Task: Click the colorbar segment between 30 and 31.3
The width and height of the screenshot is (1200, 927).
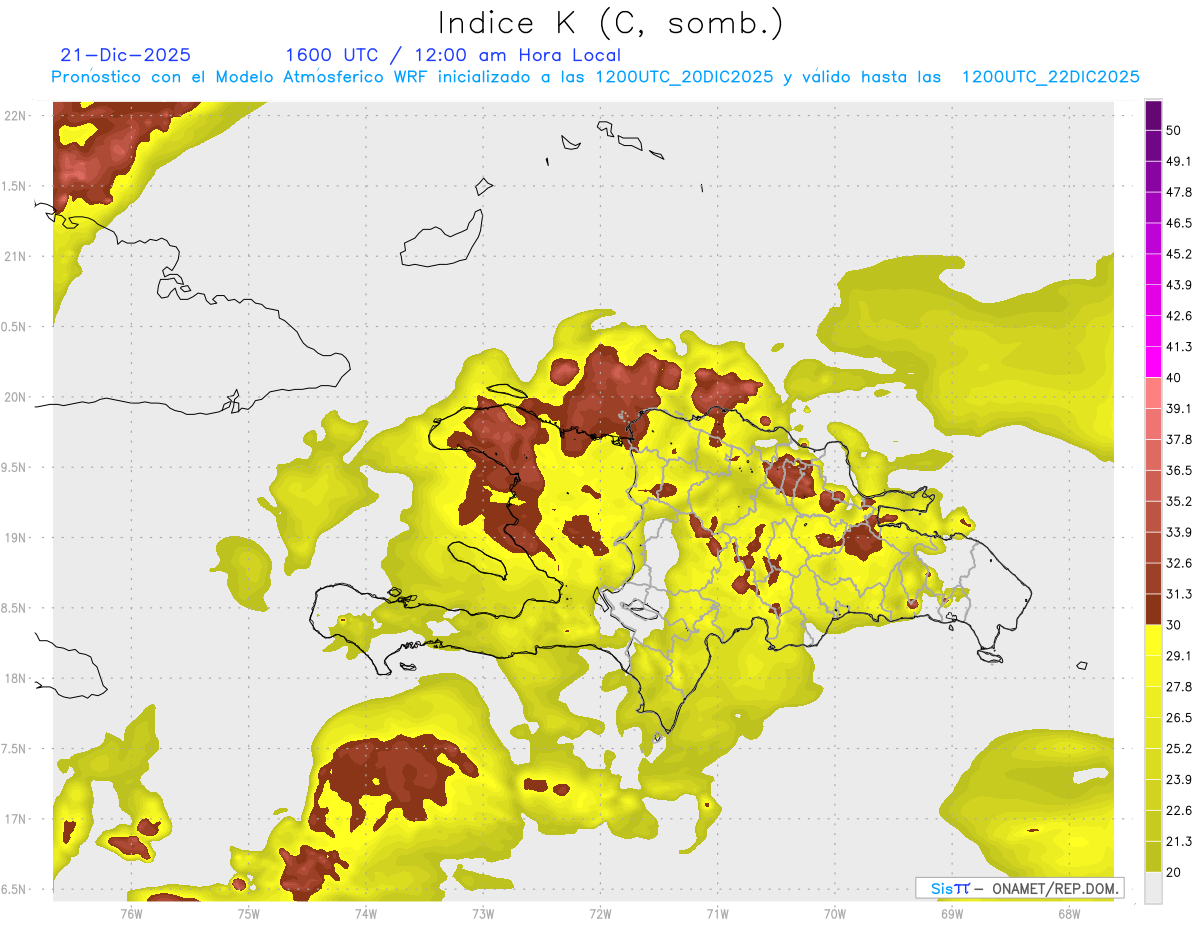Action: point(1153,609)
